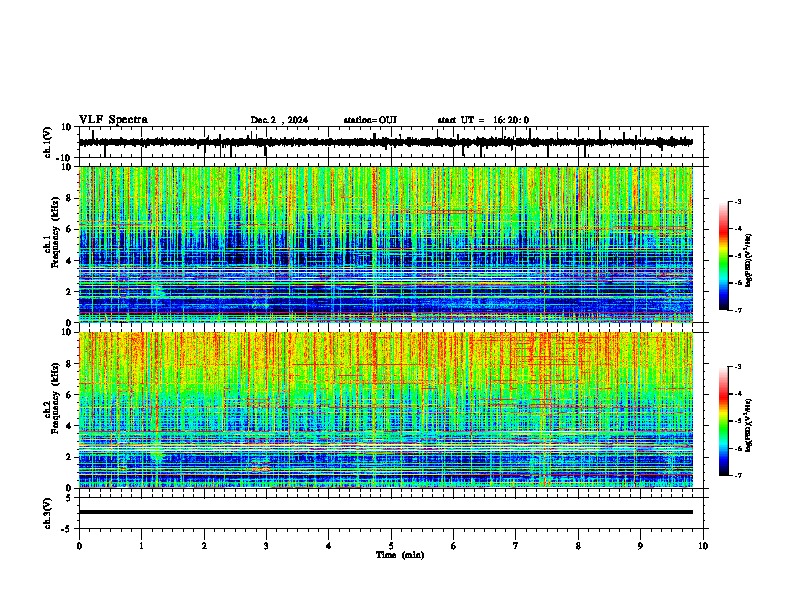Click the "10" tick on the time axis
Viewport: 792px width, 612px height.
click(703, 546)
